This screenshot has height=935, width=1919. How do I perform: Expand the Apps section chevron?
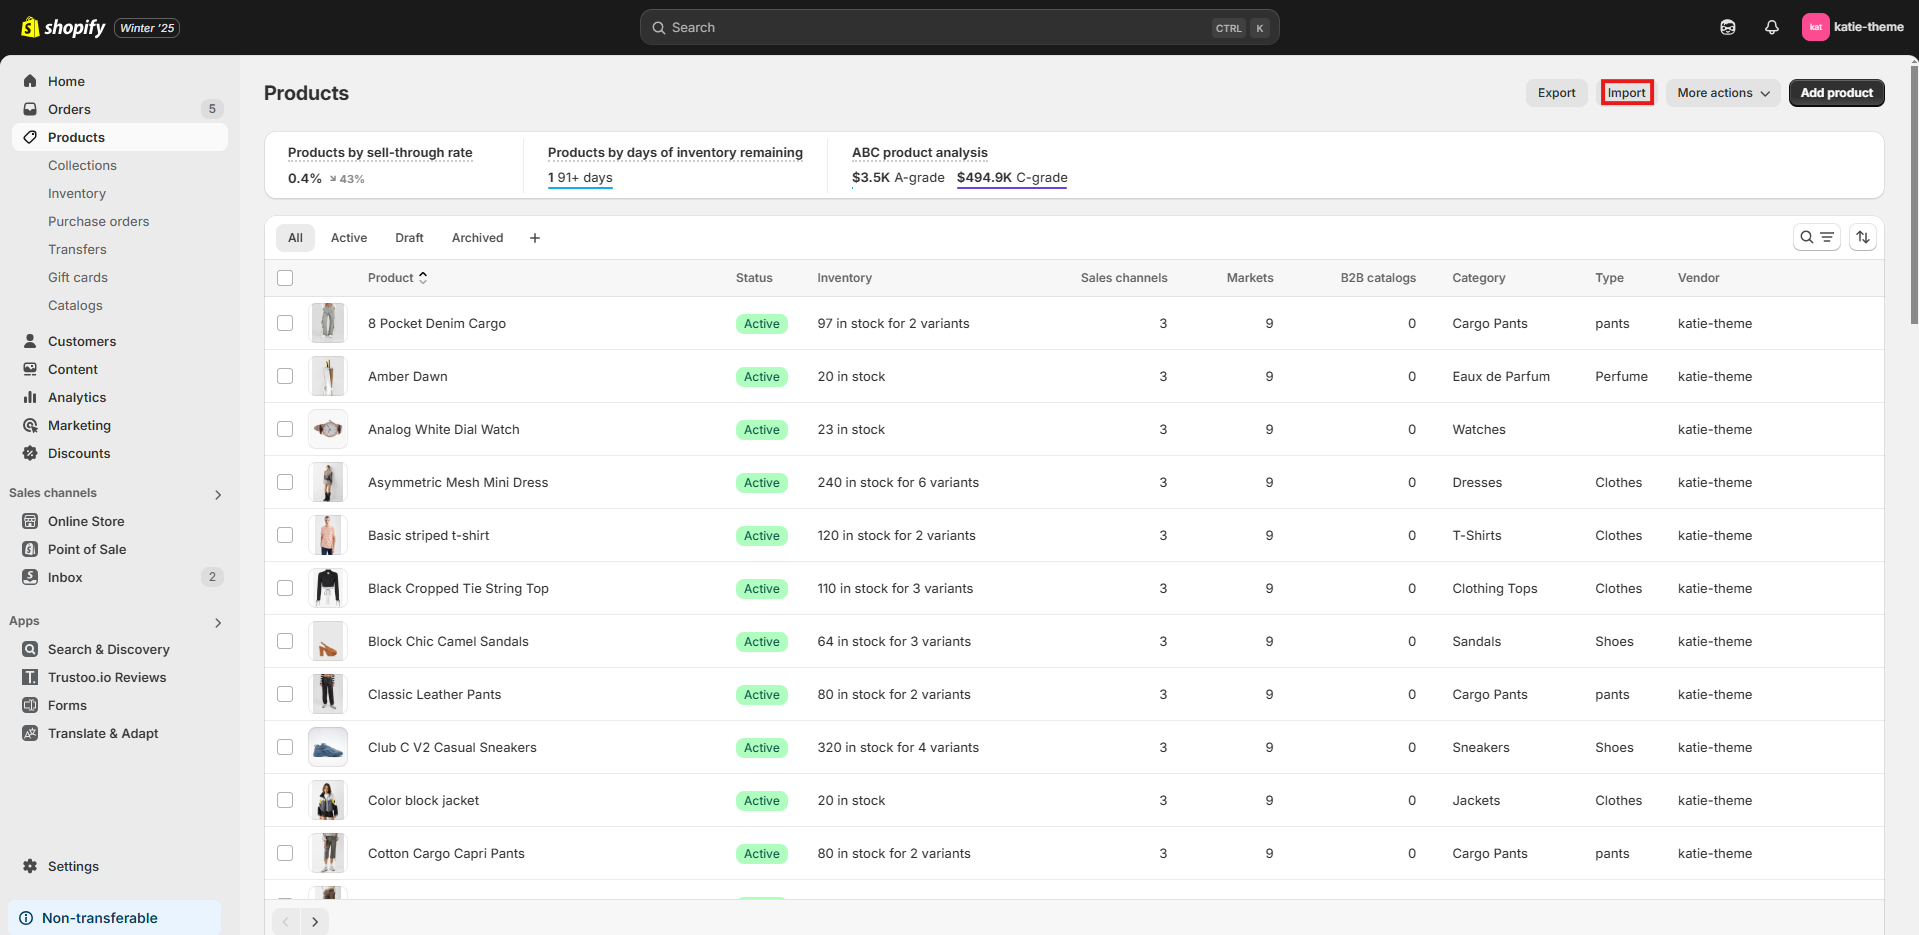[218, 623]
